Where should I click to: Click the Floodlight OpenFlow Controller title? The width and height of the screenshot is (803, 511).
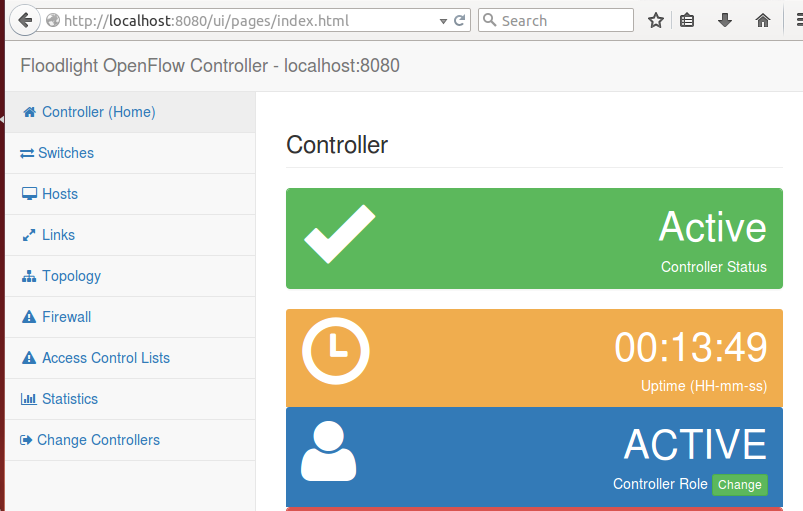click(x=209, y=66)
